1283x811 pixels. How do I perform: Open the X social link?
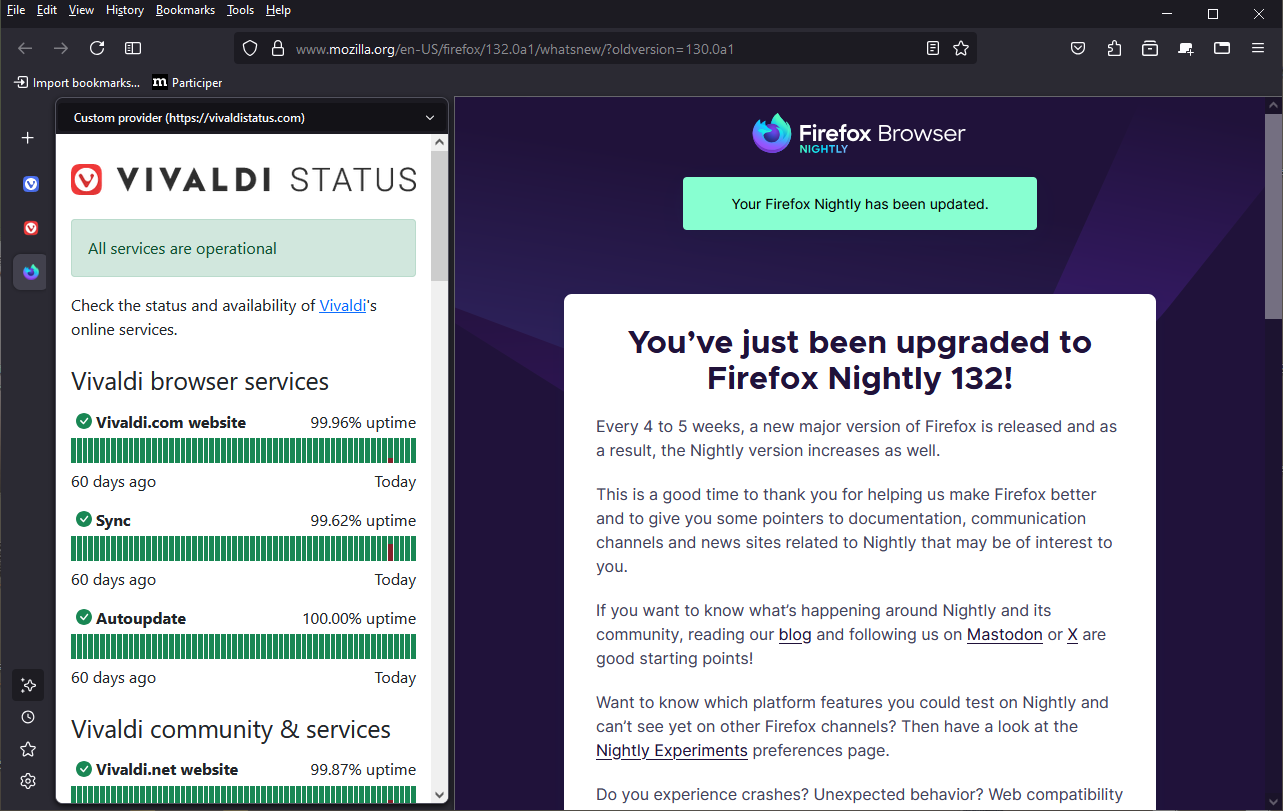point(1072,634)
